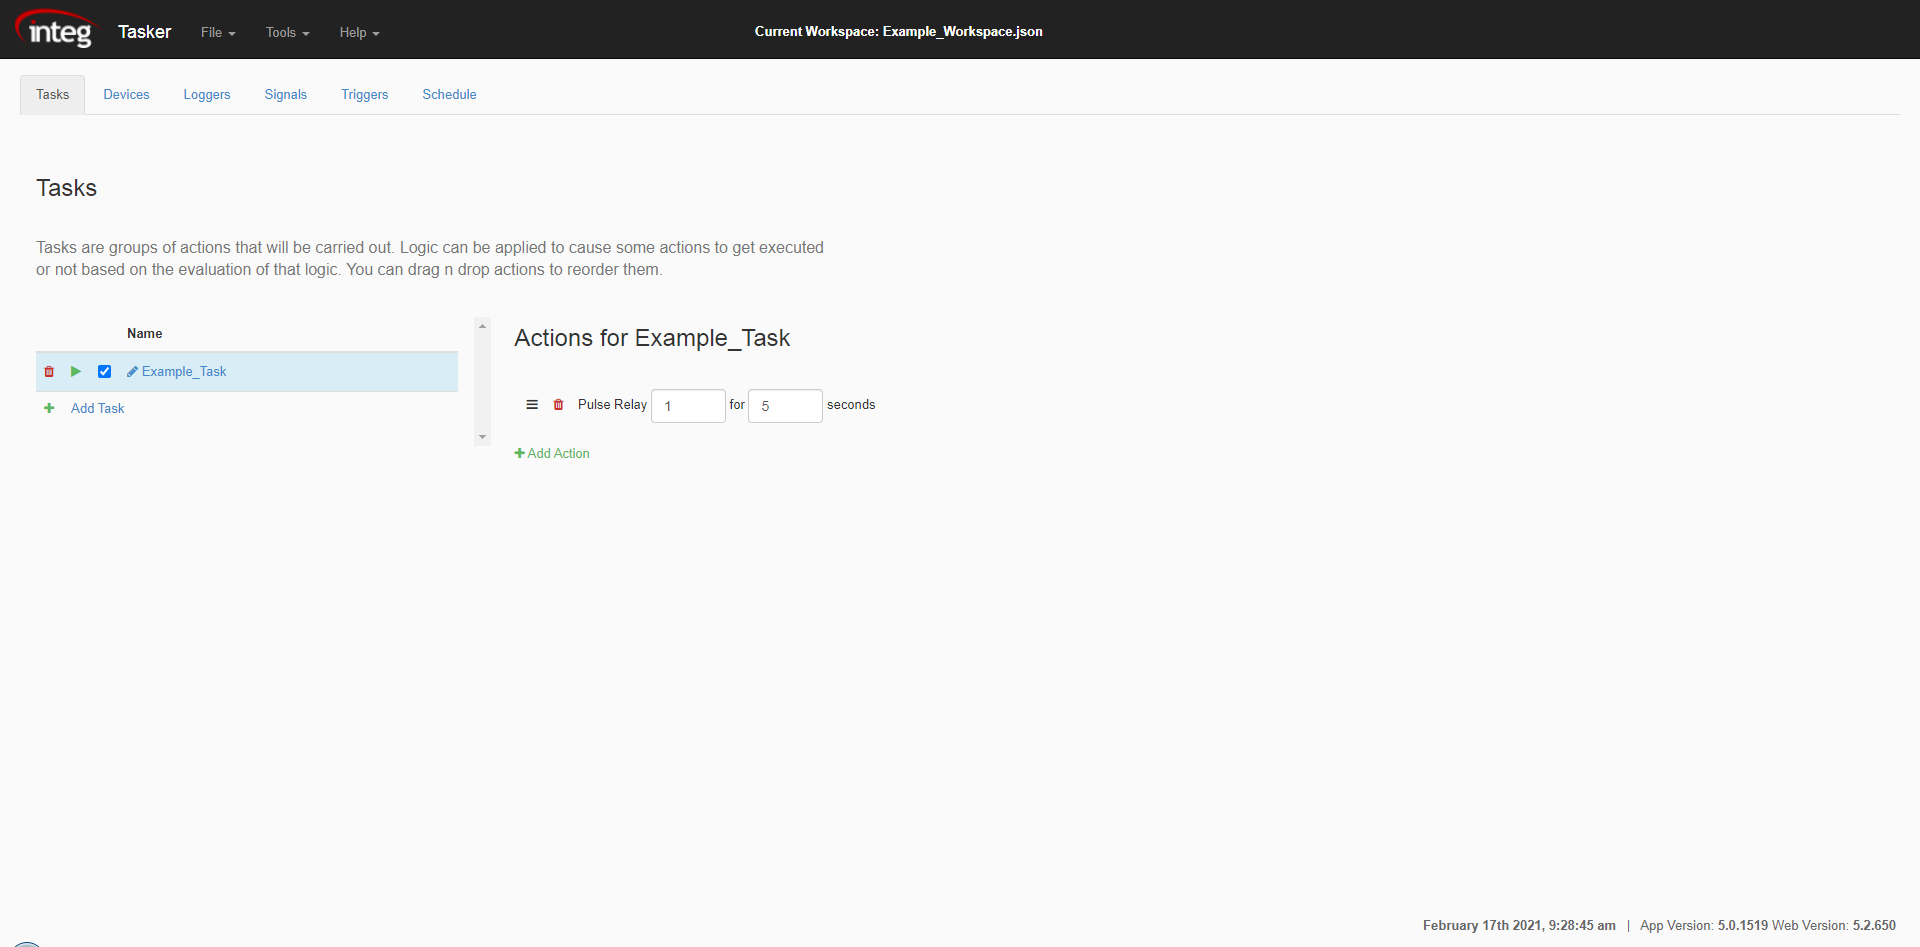
Task: Click the February 17th 2021 timestamp
Action: [1519, 925]
